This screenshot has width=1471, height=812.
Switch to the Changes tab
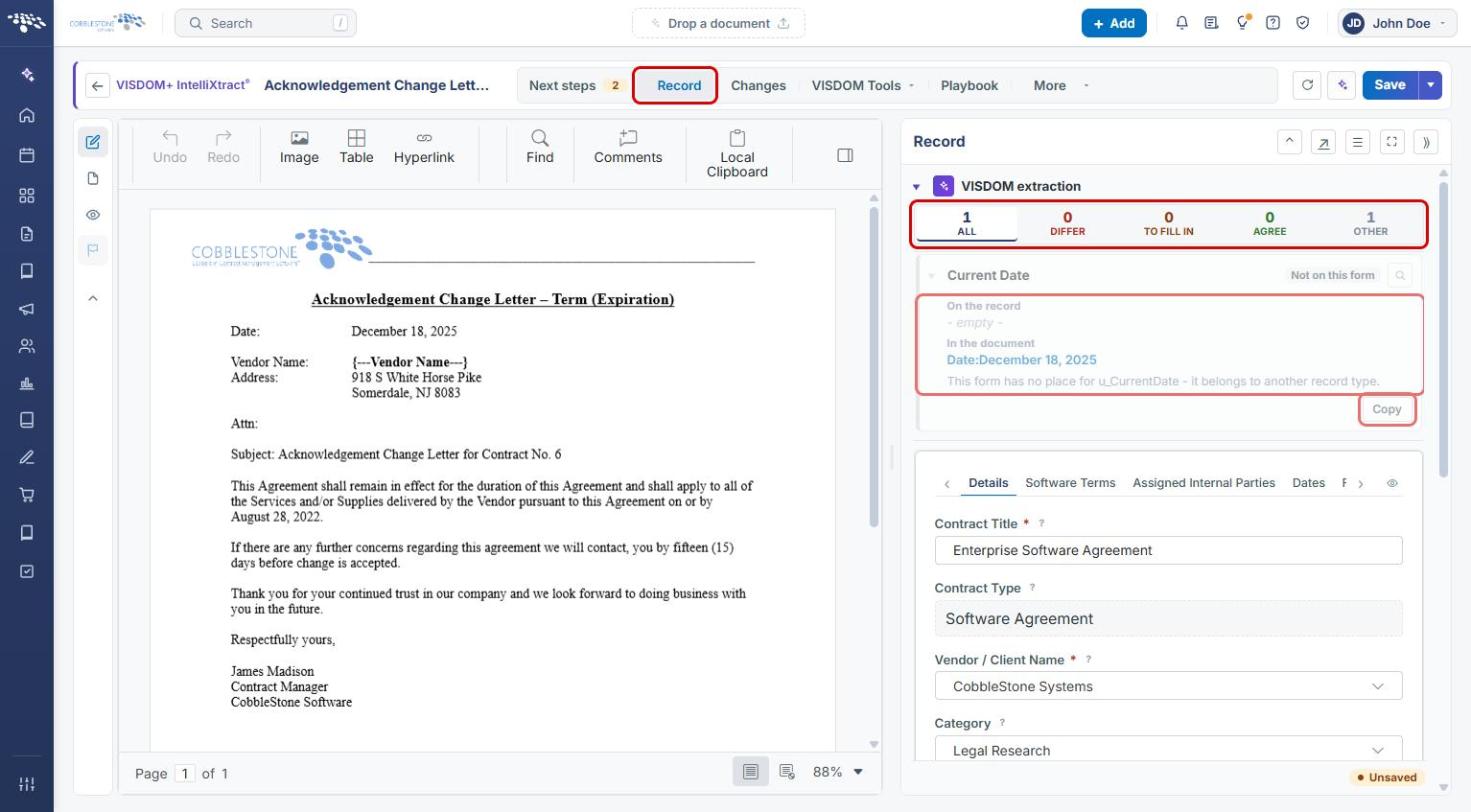[x=758, y=86]
